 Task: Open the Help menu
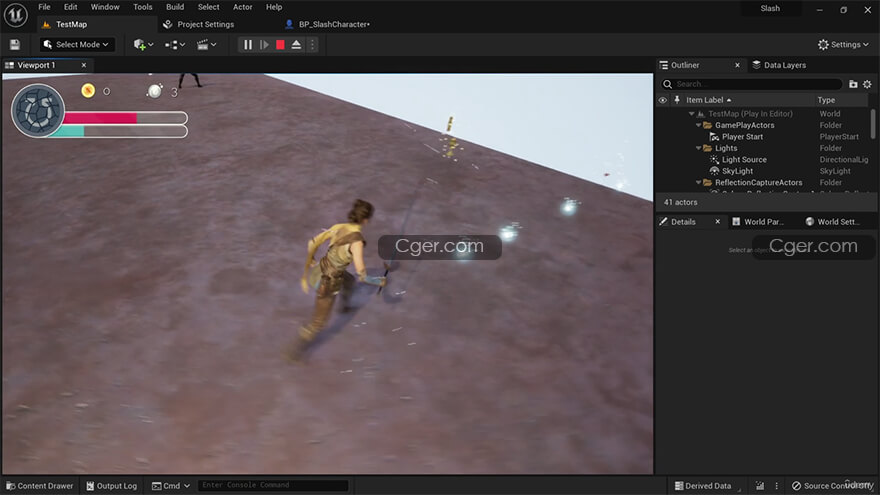[x=274, y=7]
